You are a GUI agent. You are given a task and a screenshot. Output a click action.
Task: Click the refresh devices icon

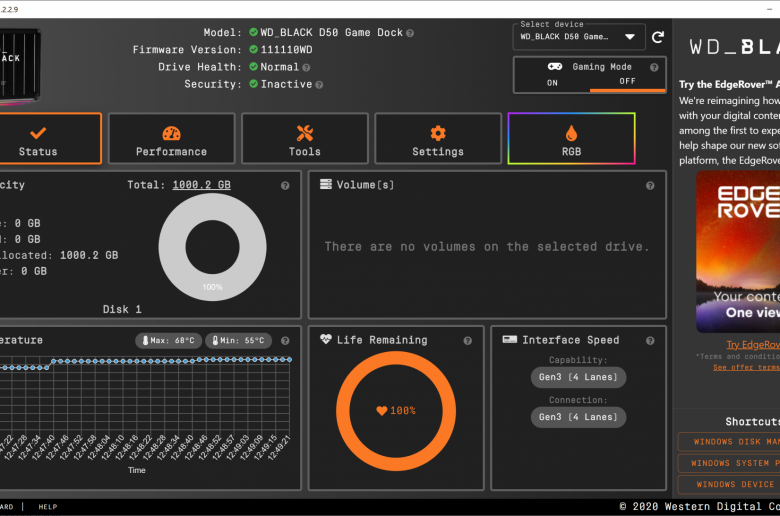point(658,37)
